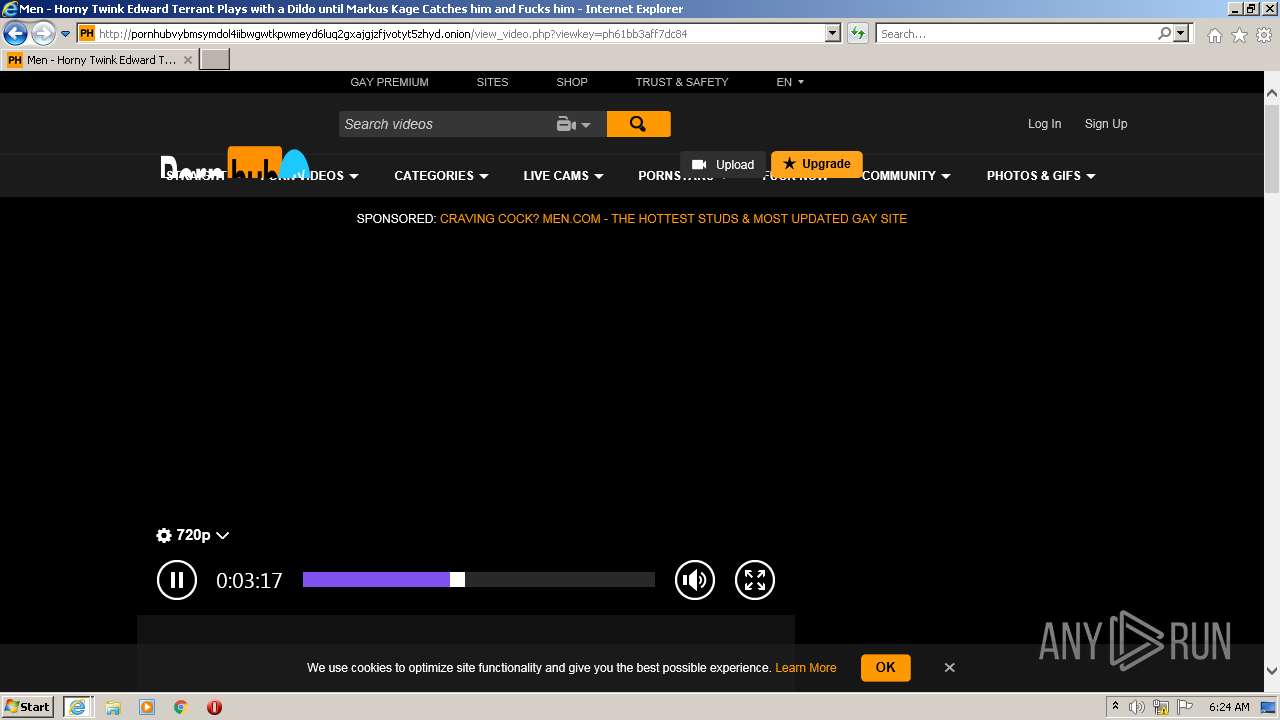Click the Action Center flag icon
This screenshot has height=720, width=1280.
point(1186,707)
